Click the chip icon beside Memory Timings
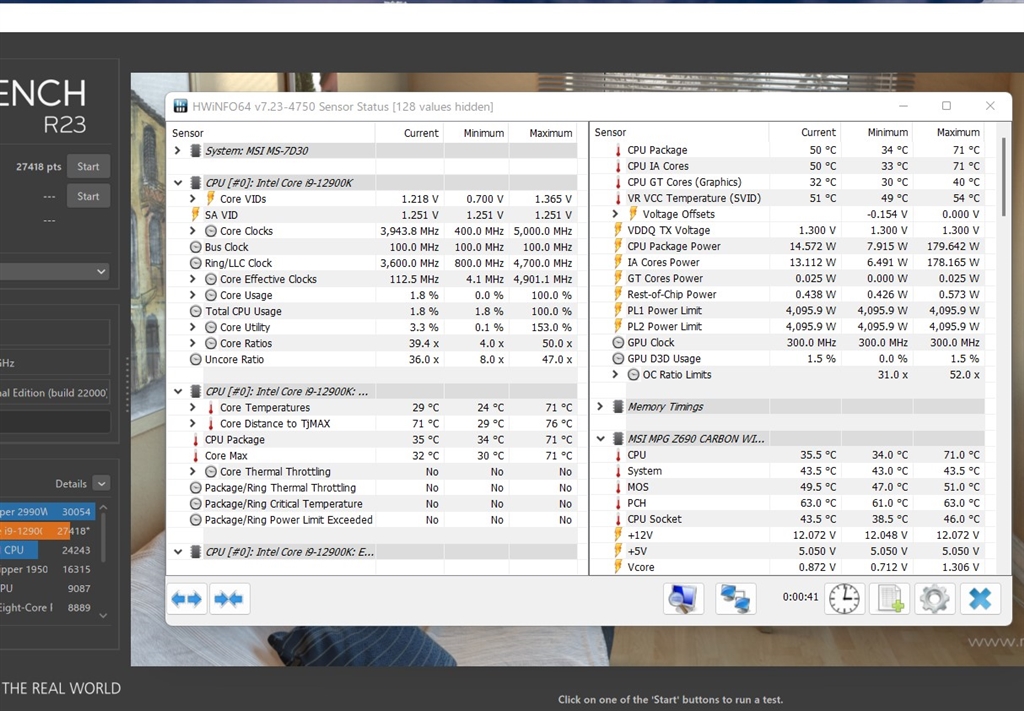The image size is (1024, 711). tap(617, 407)
